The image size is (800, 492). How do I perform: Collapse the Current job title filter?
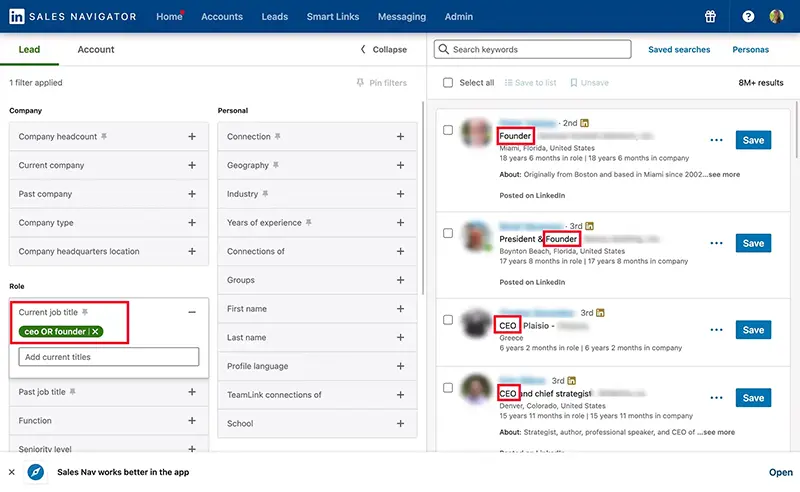[192, 312]
